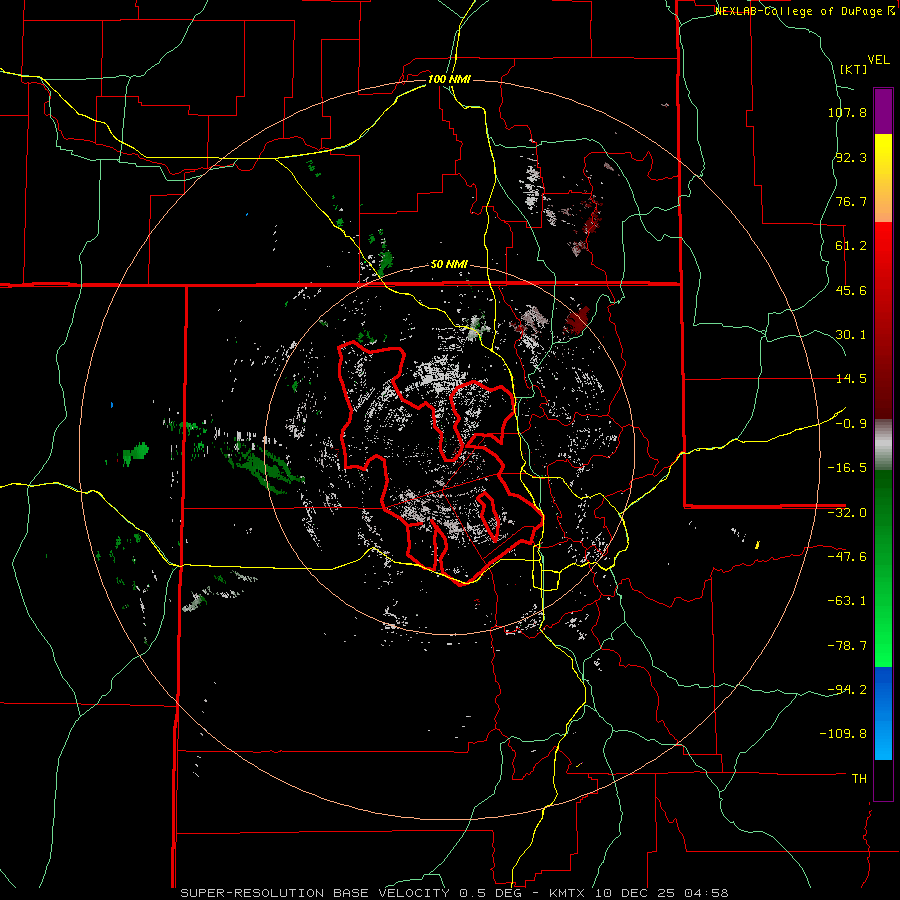
Task: Click the TH label by the color bar
Action: click(859, 778)
